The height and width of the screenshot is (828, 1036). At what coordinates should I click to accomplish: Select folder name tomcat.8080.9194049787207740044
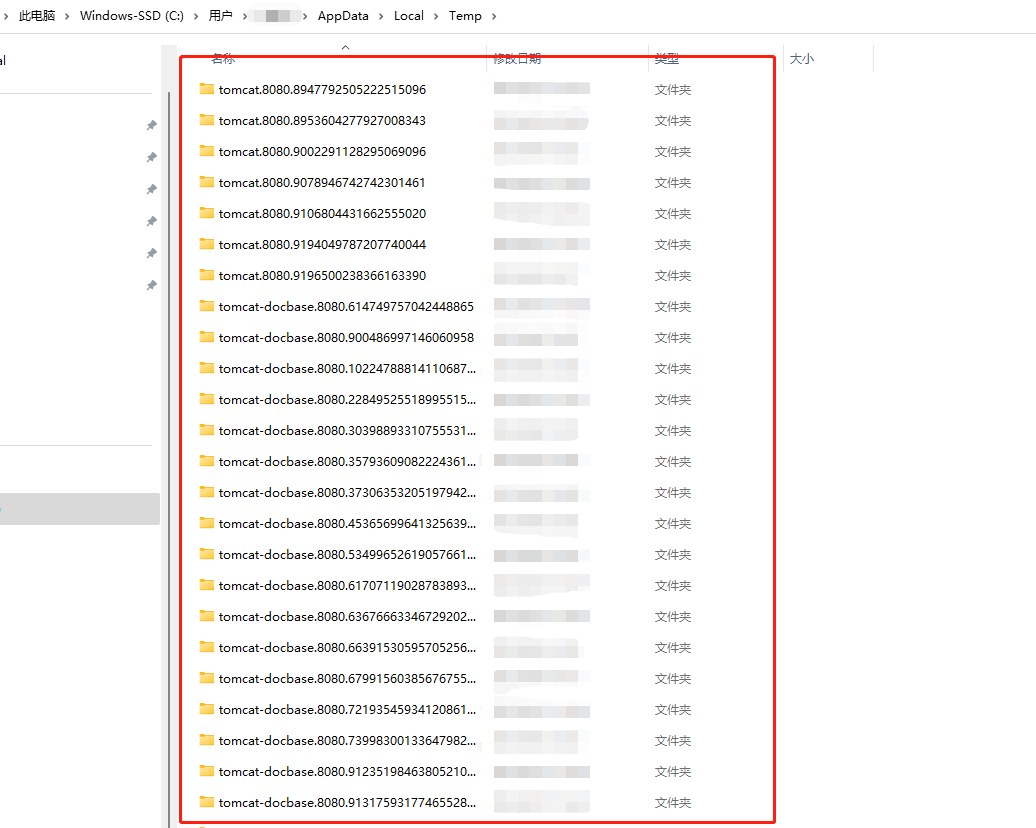(322, 245)
